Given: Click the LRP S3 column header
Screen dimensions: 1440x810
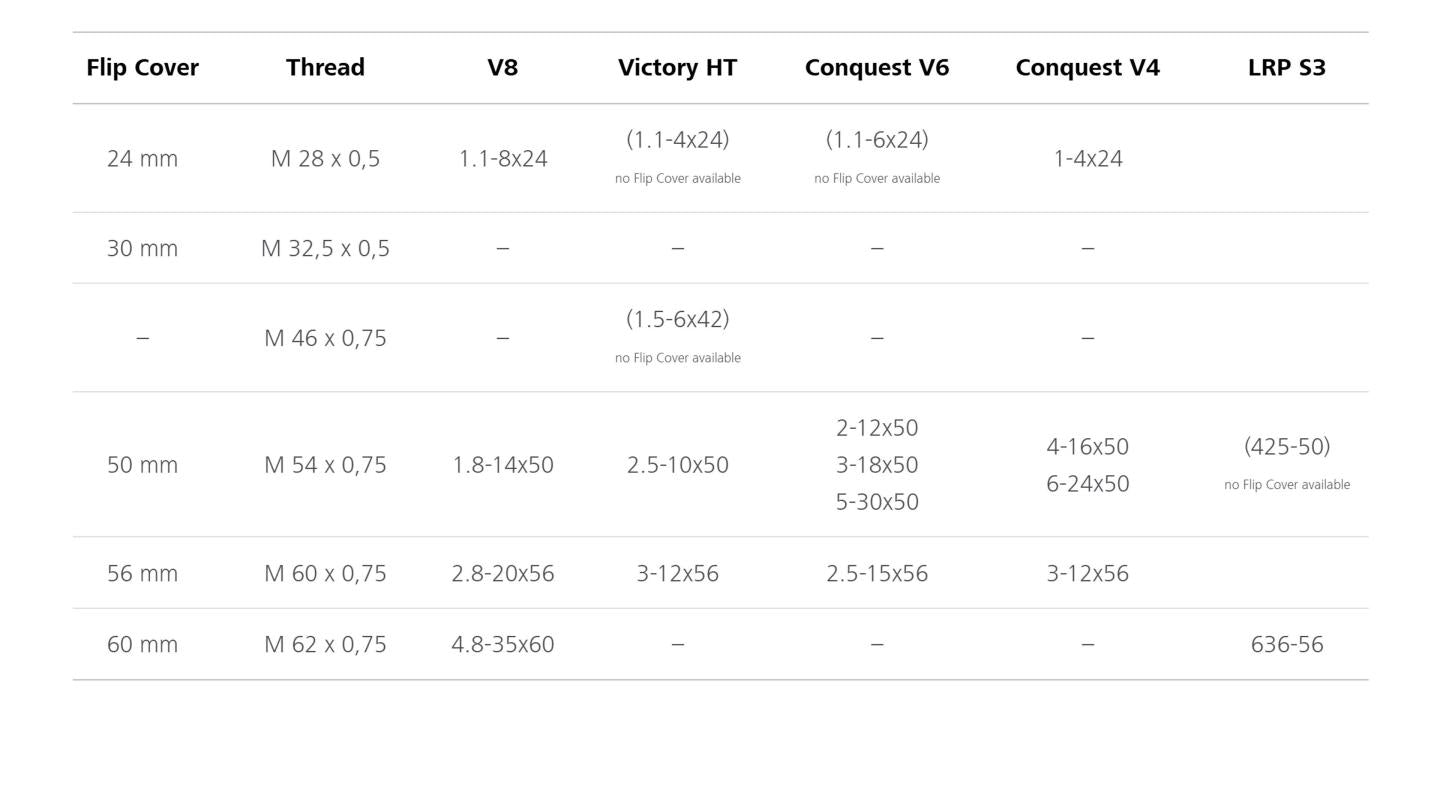Looking at the screenshot, I should [1287, 67].
